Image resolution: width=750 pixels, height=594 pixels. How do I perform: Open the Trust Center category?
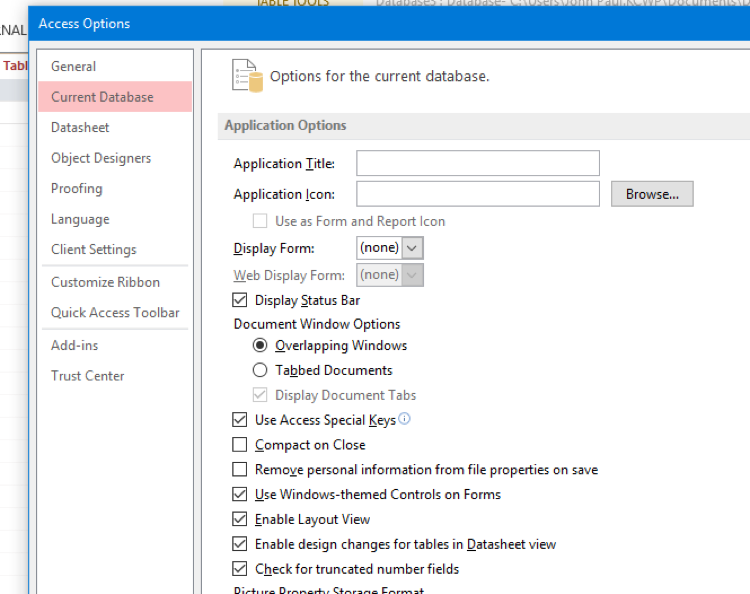click(x=115, y=376)
